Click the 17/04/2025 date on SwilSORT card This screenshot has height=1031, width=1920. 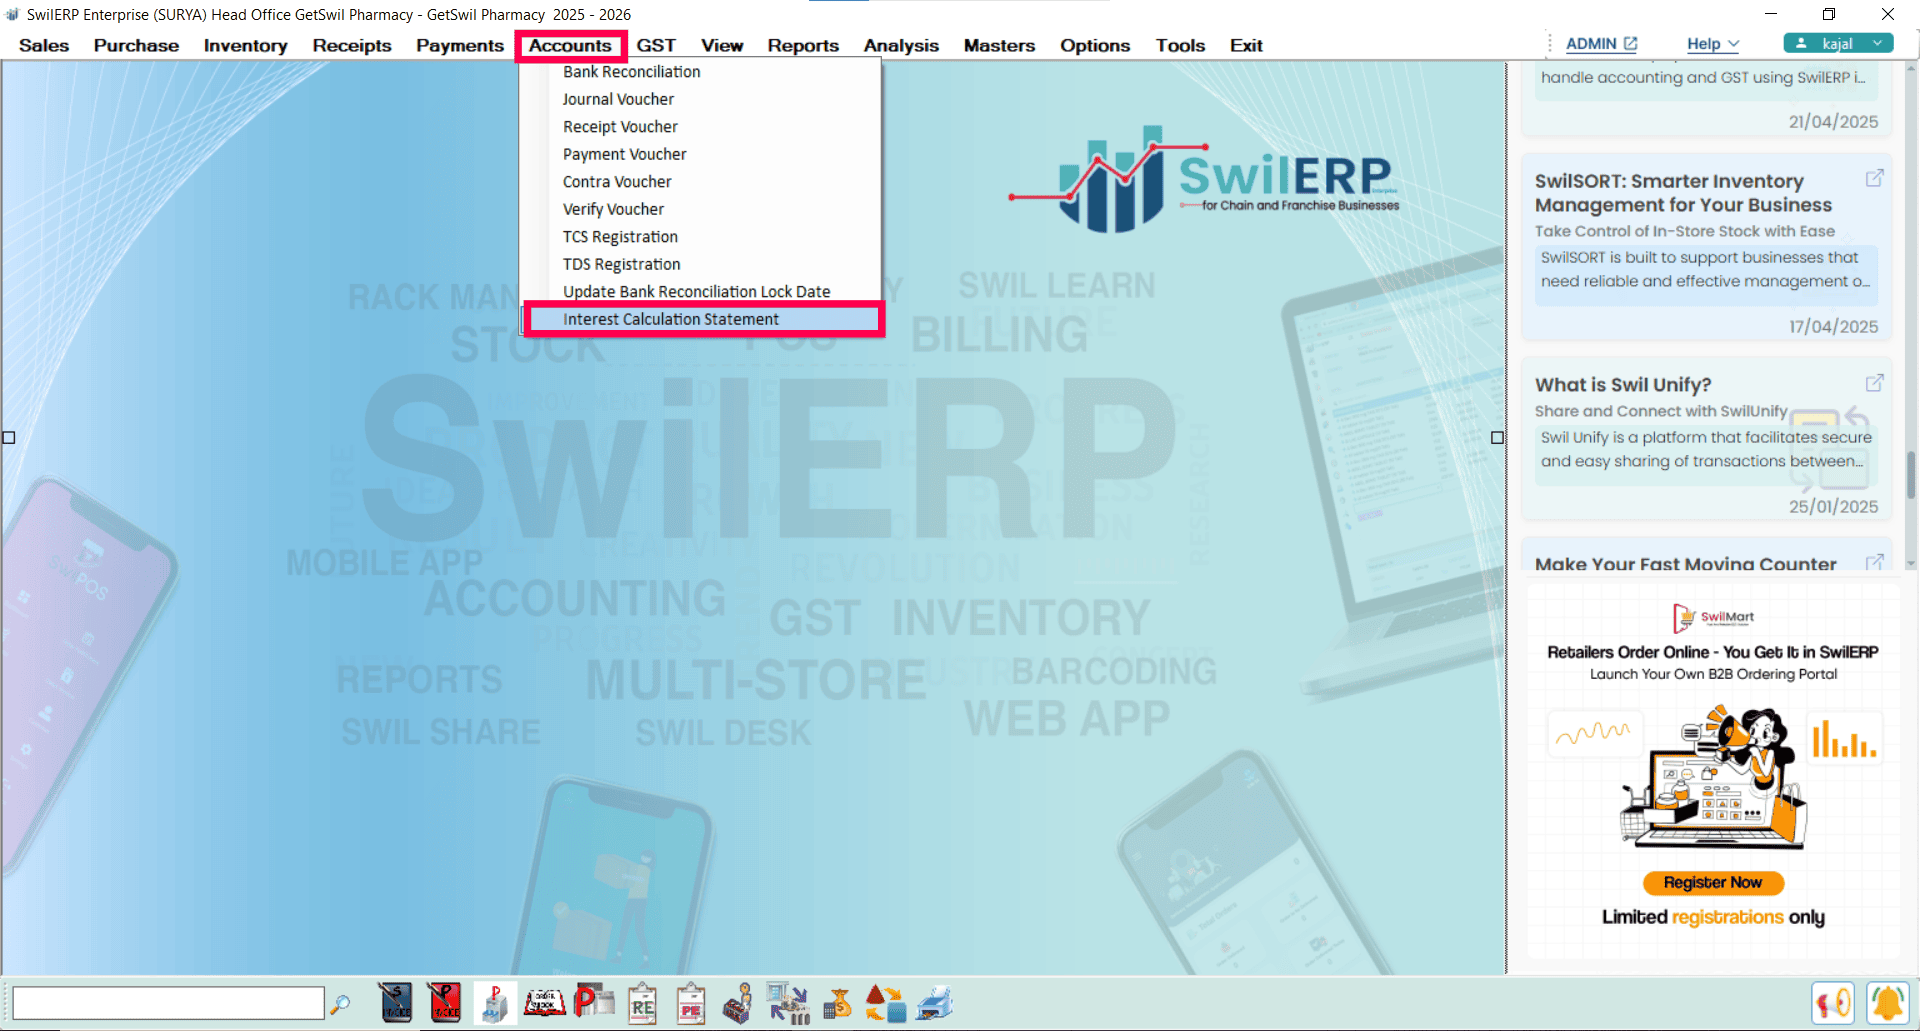pos(1833,327)
